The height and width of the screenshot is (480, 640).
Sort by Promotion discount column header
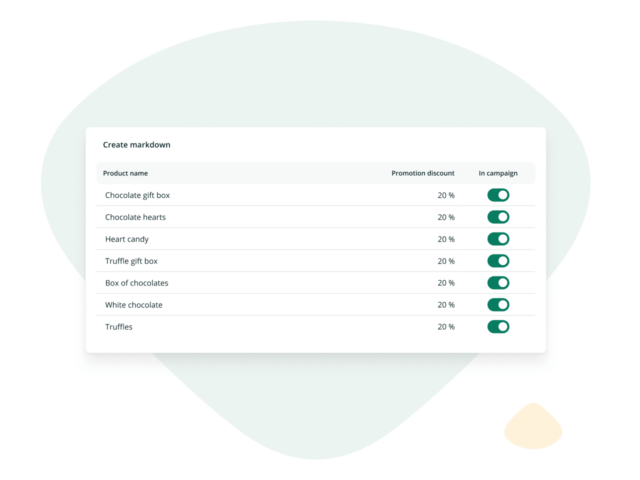pyautogui.click(x=422, y=173)
